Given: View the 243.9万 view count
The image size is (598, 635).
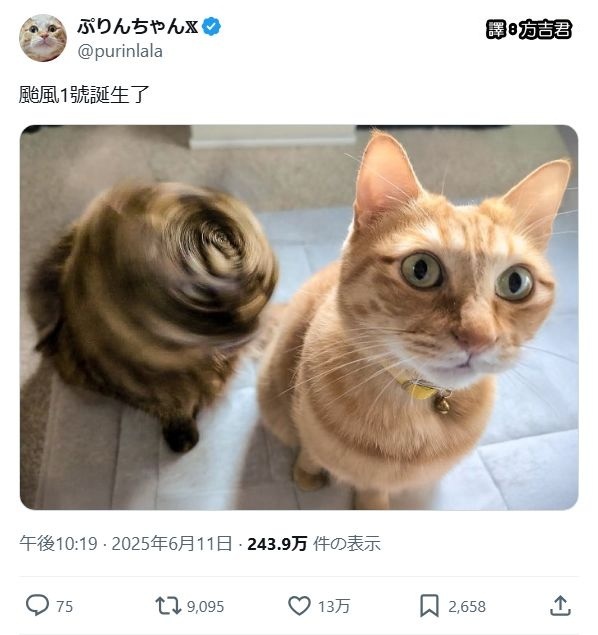Looking at the screenshot, I should click(x=277, y=543).
